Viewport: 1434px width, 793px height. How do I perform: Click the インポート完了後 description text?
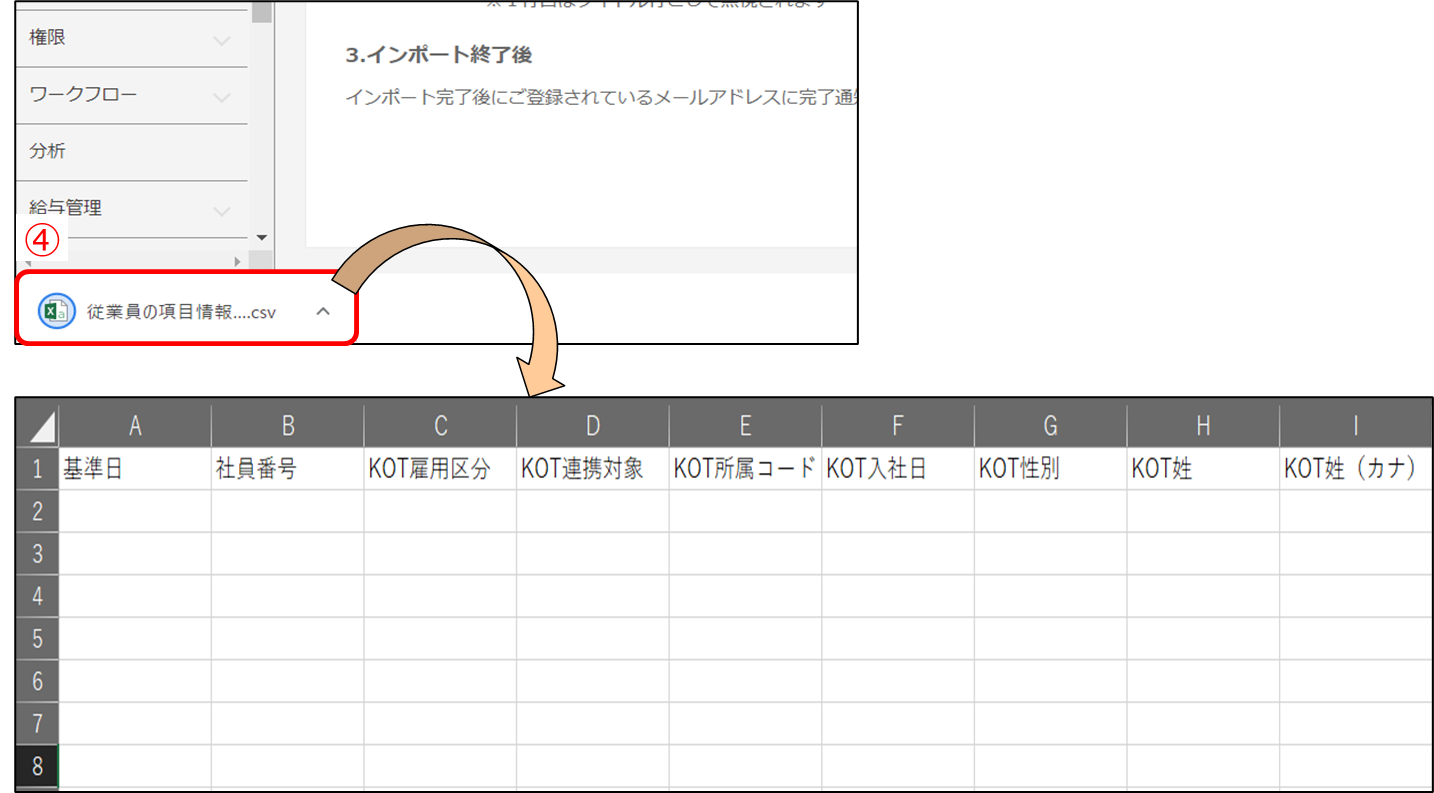(601, 97)
